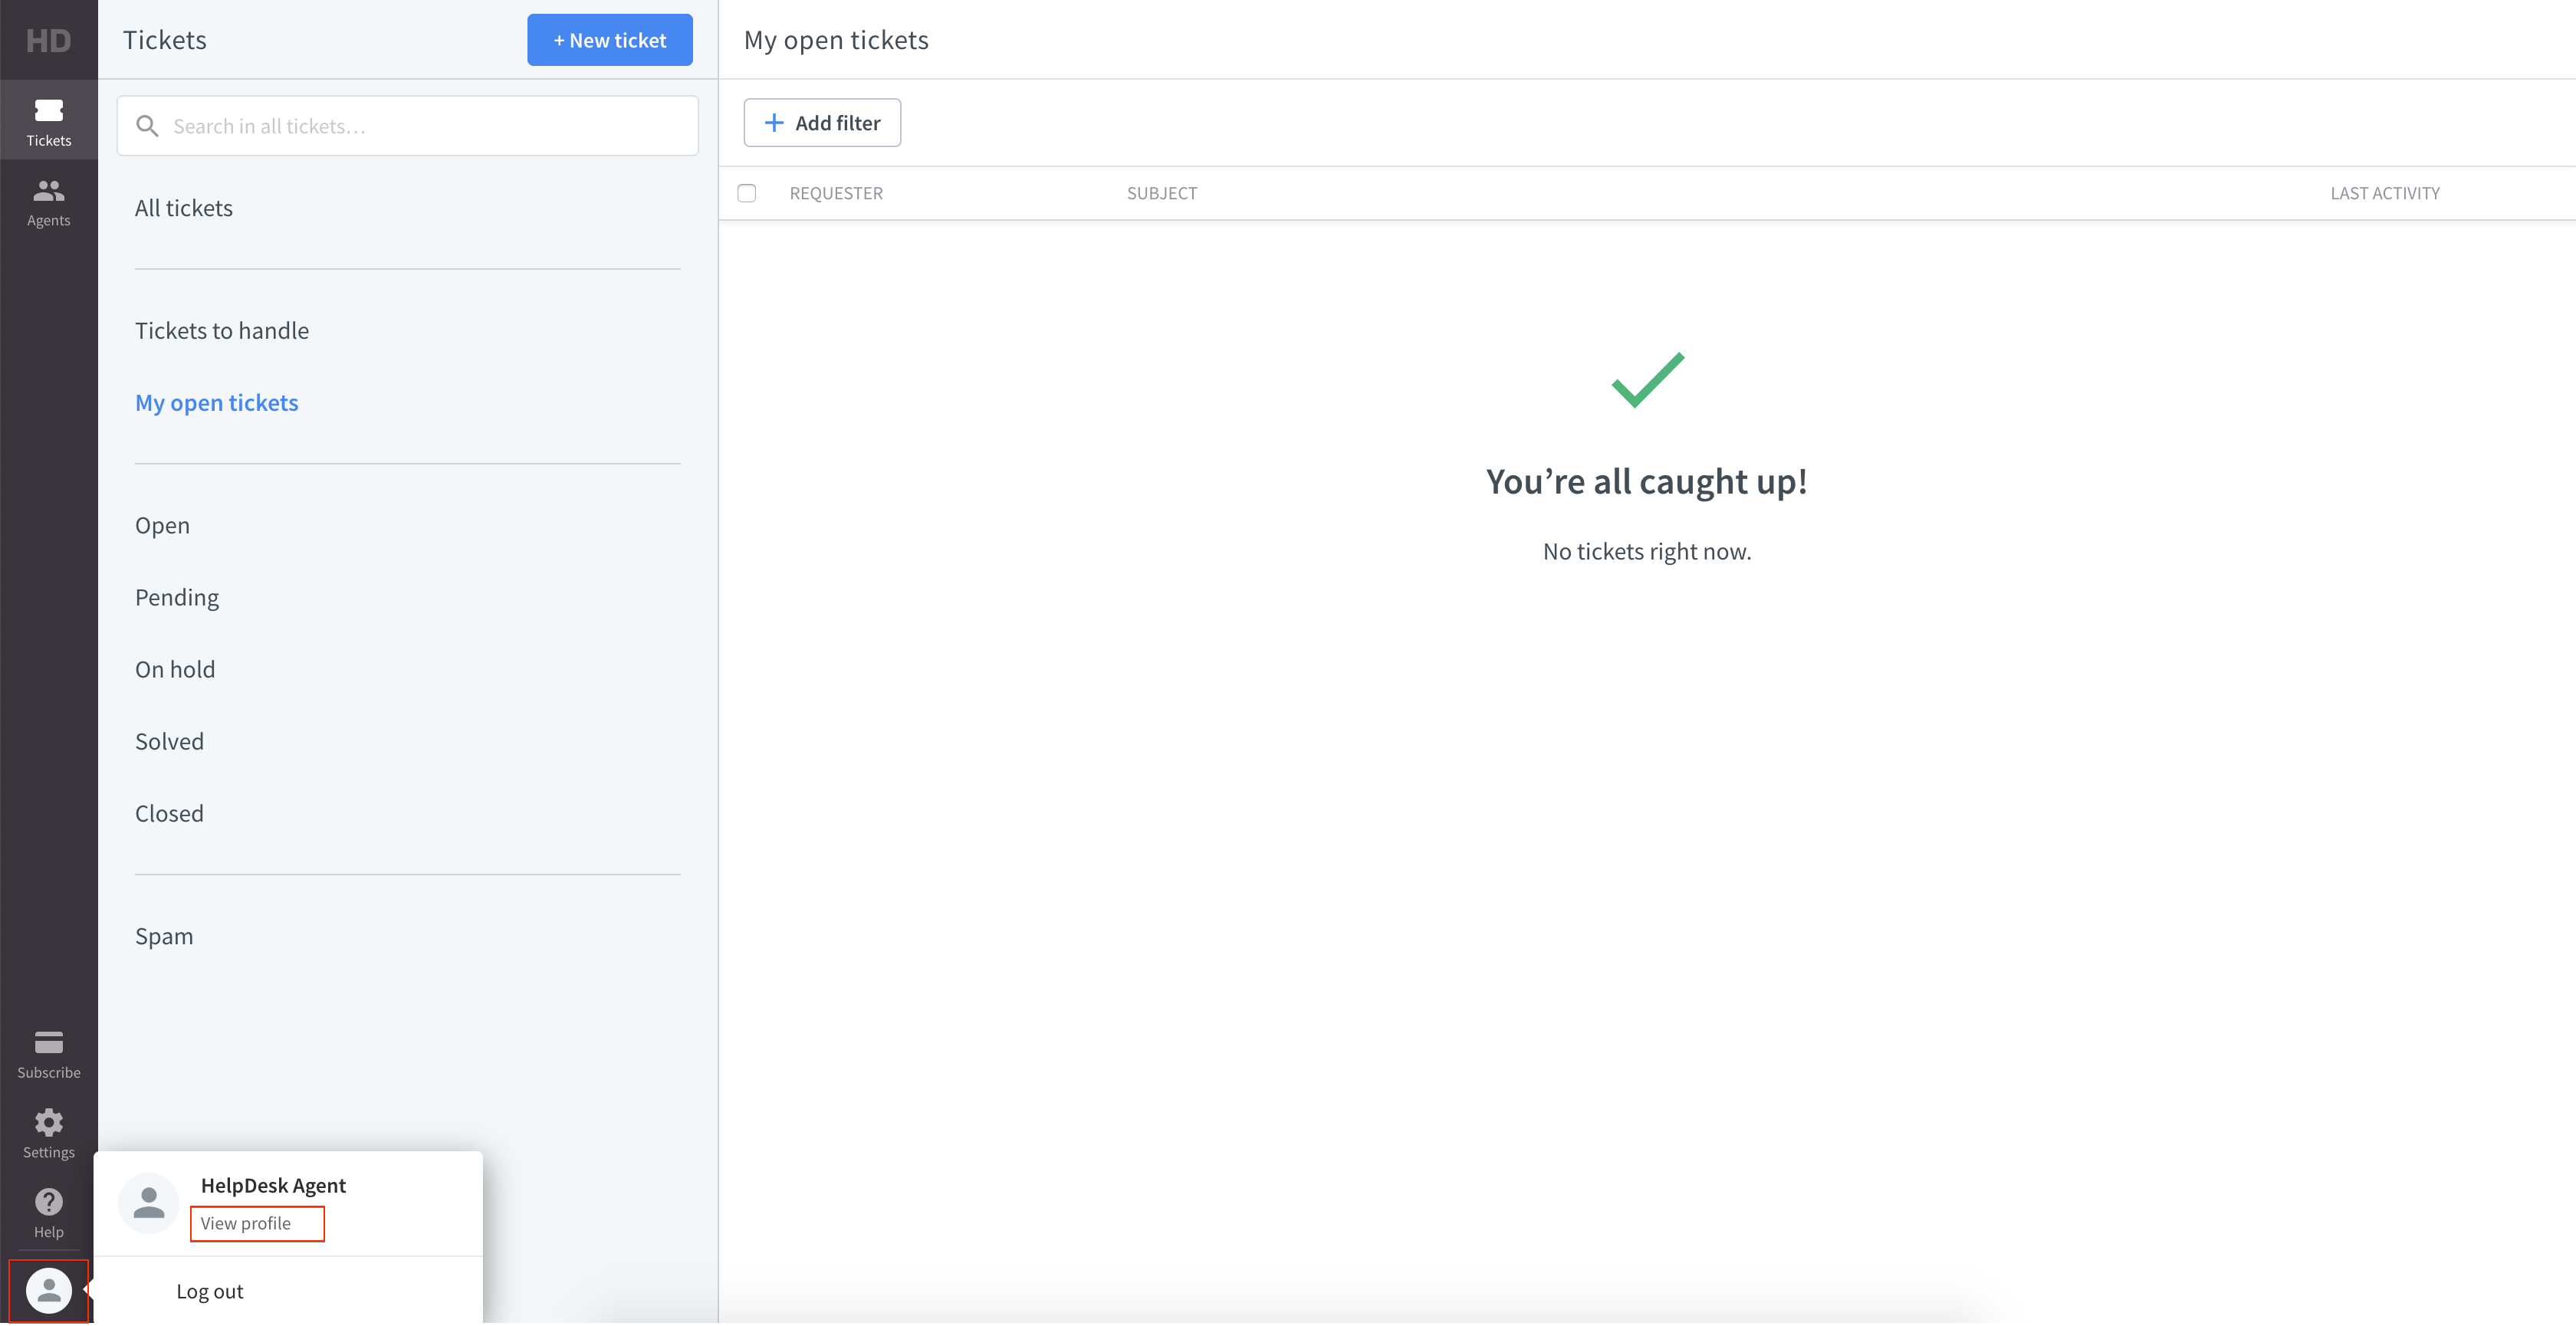The height and width of the screenshot is (1326, 2576).
Task: Open the Spam folder
Action: (164, 937)
